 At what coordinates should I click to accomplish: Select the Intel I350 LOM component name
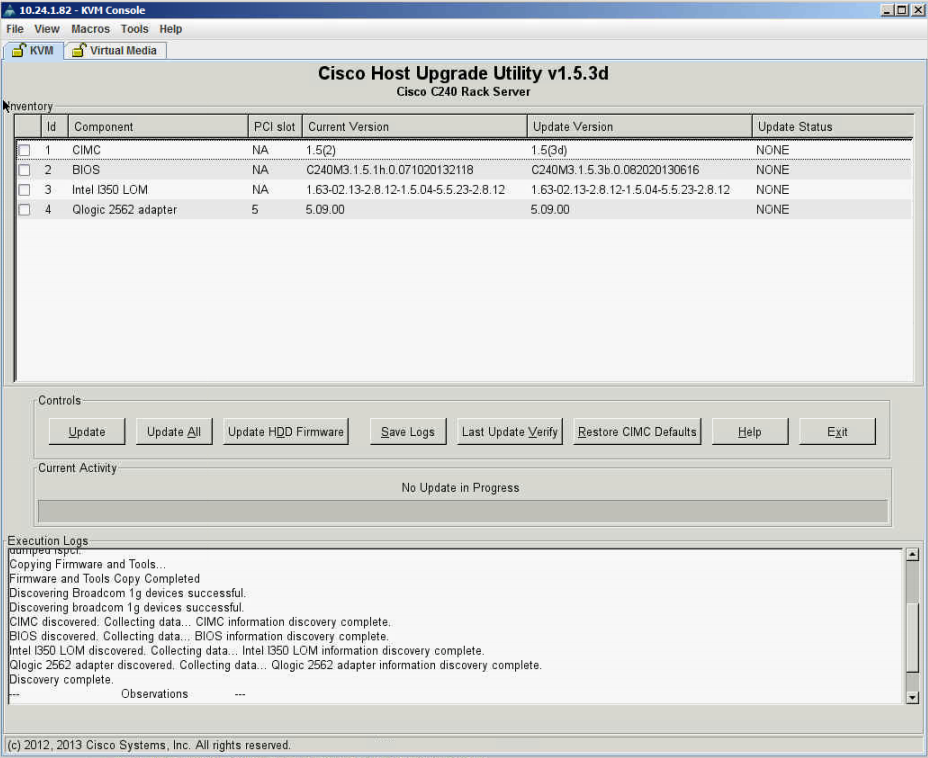110,190
